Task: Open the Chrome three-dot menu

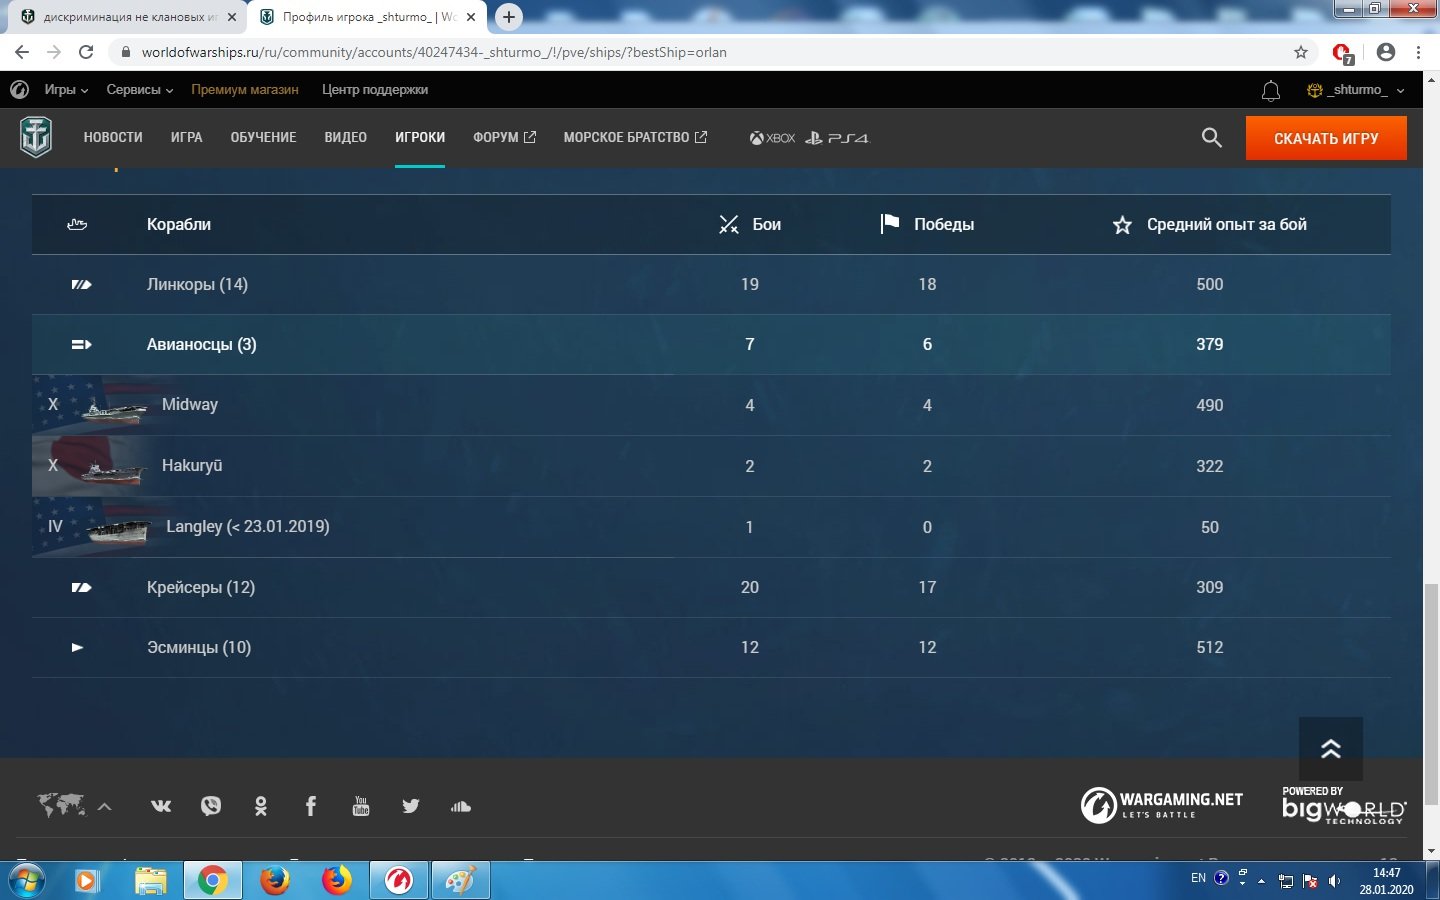Action: click(1419, 52)
